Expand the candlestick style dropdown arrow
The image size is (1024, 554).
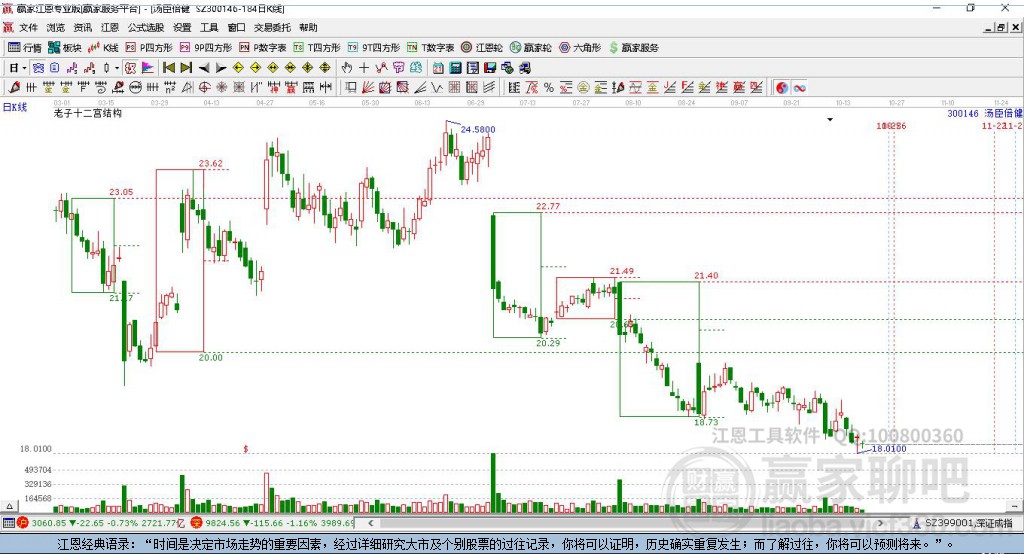pos(117,68)
